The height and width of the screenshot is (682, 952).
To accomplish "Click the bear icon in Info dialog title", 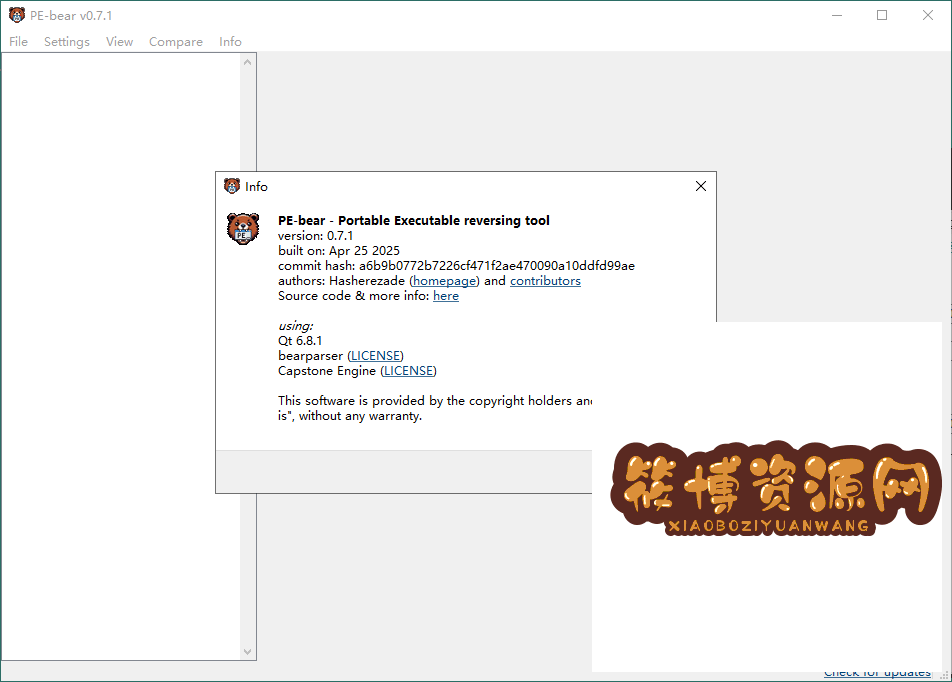I will point(232,186).
